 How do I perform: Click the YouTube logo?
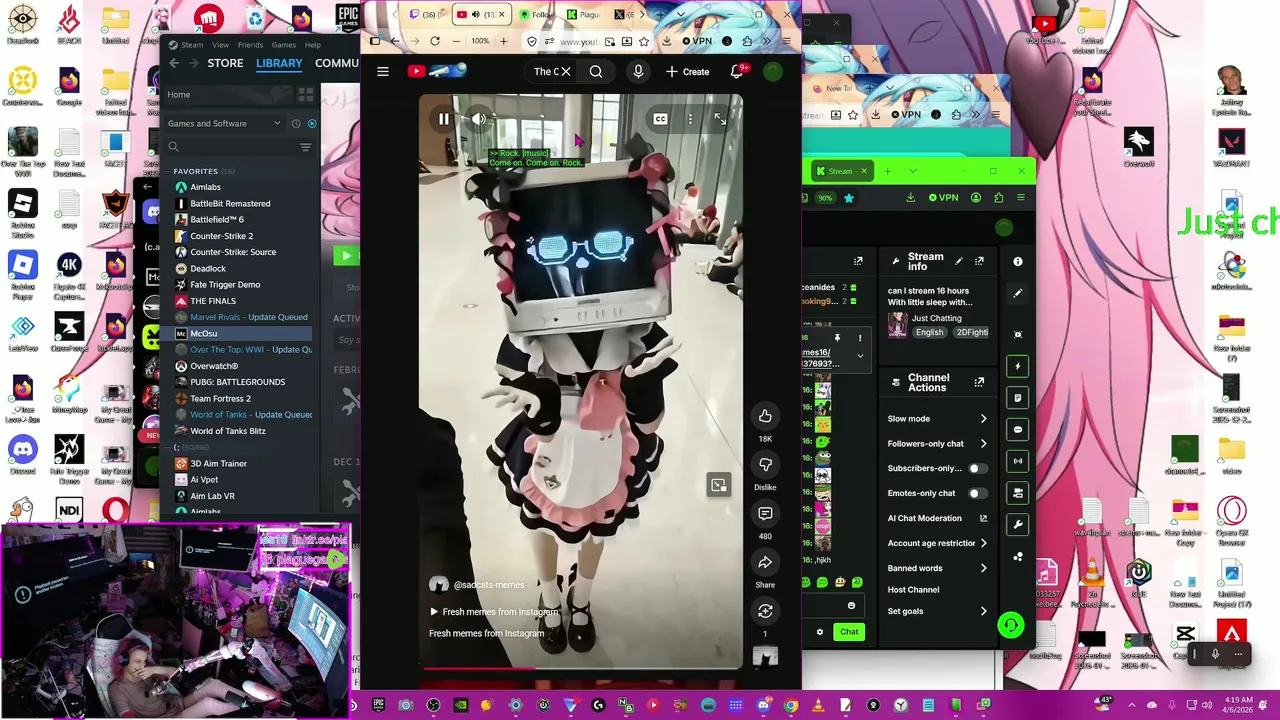click(437, 71)
